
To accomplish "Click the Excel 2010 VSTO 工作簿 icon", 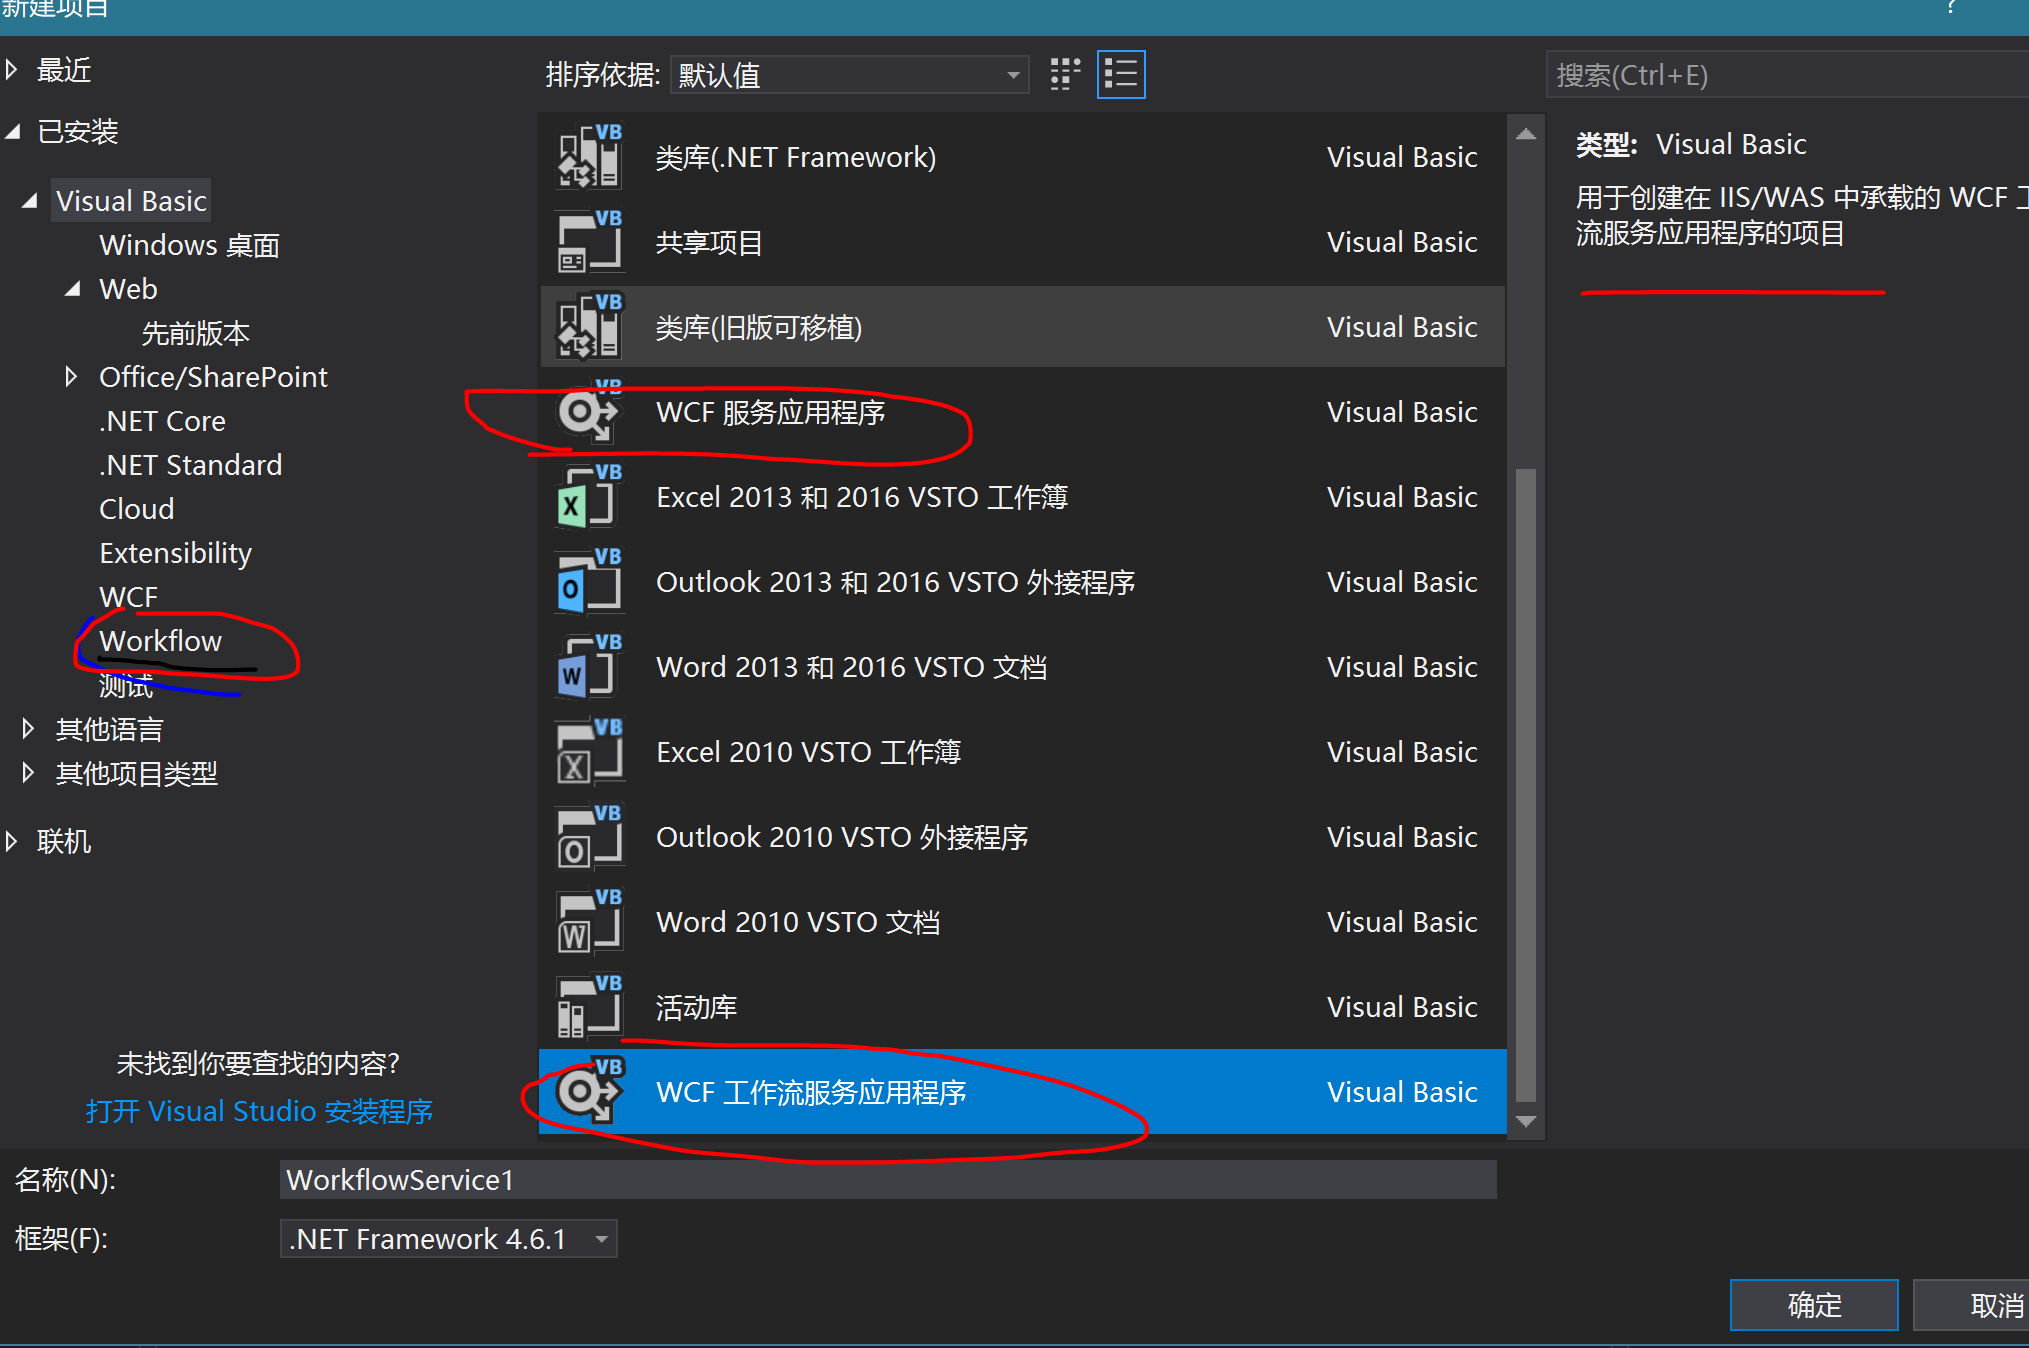I will coord(590,751).
